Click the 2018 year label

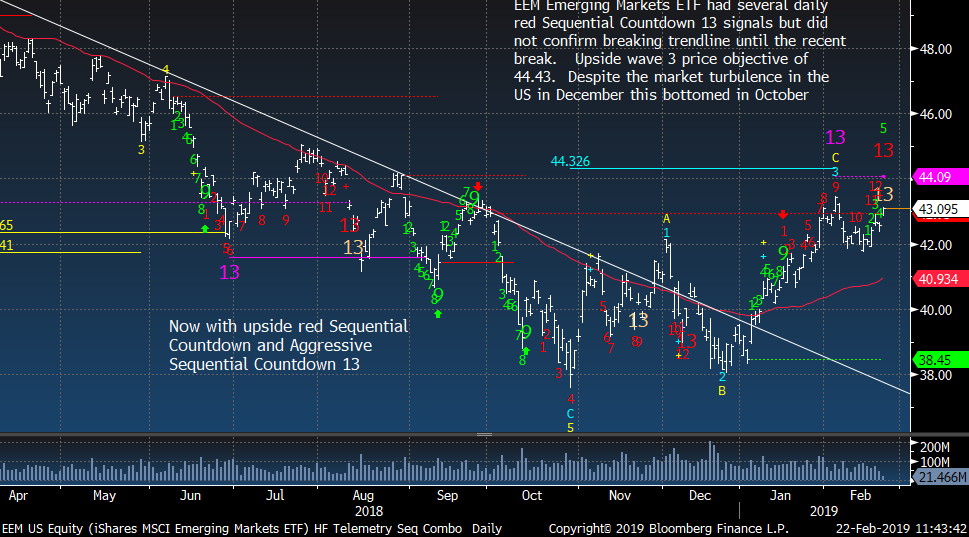(369, 512)
